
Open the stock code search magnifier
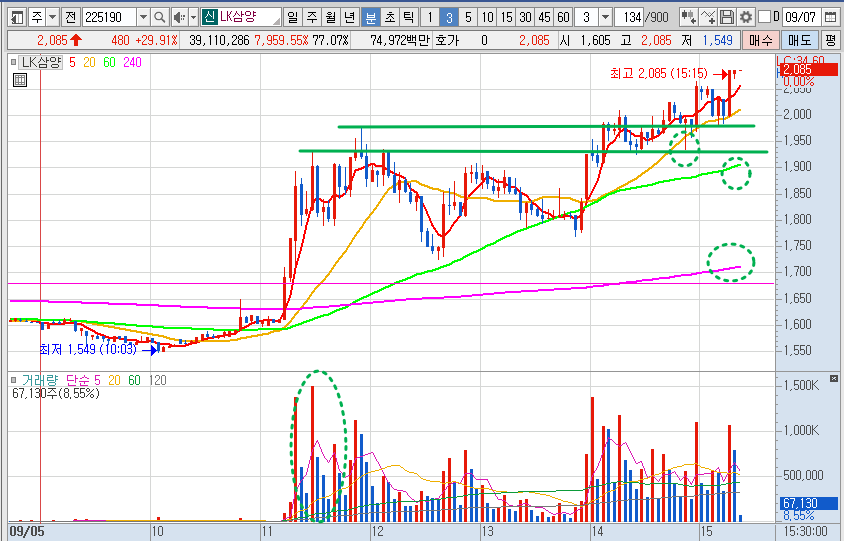159,18
